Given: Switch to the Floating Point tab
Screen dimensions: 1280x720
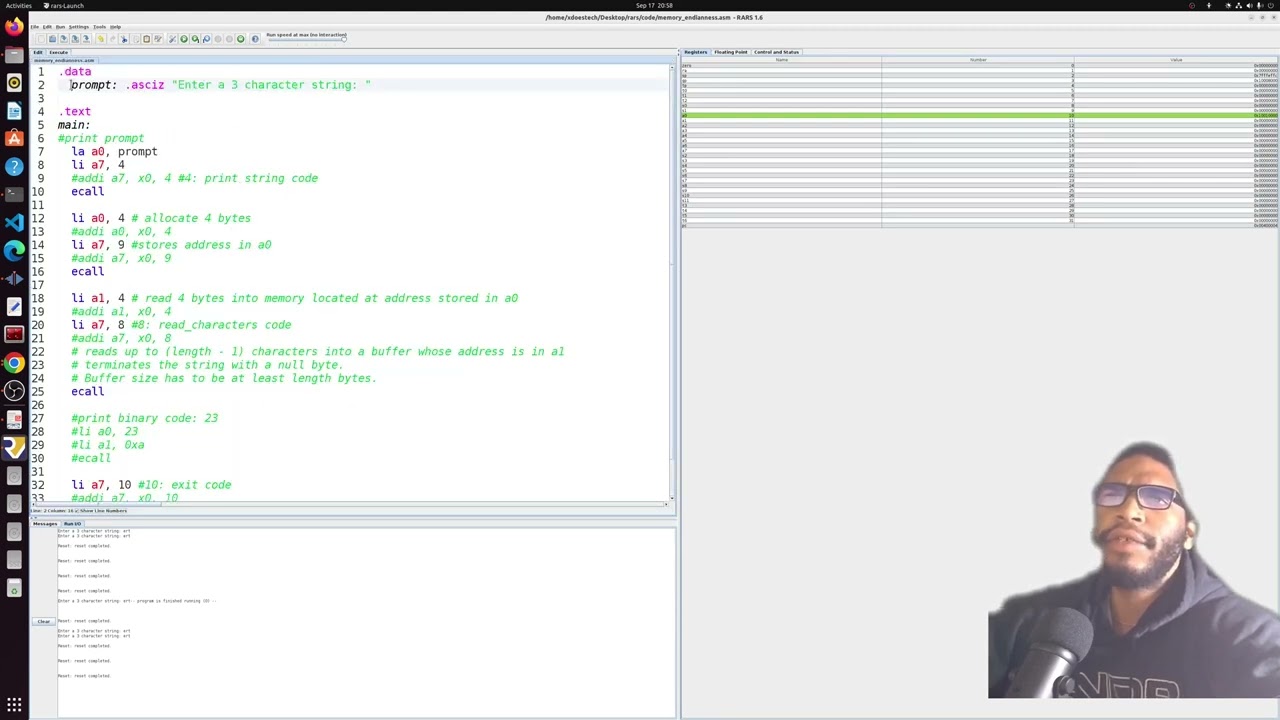Looking at the screenshot, I should tap(730, 52).
